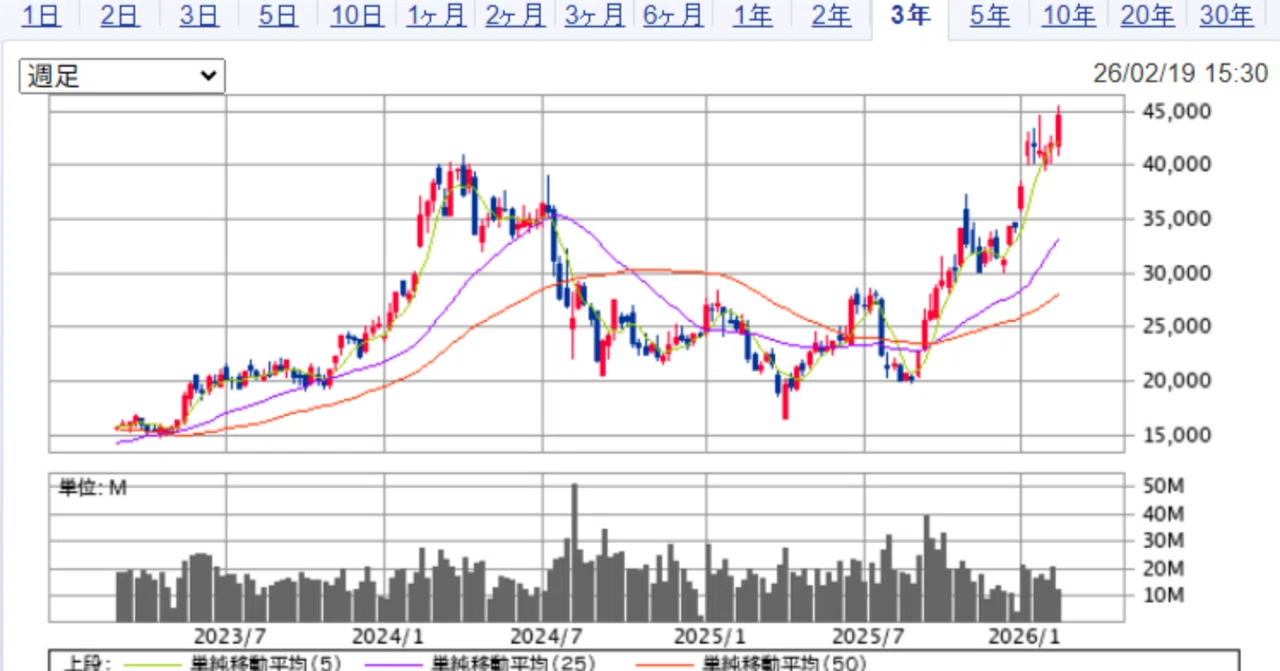Viewport: 1280px width, 671px height.
Task: Show the 5年 chart period
Action: (989, 15)
